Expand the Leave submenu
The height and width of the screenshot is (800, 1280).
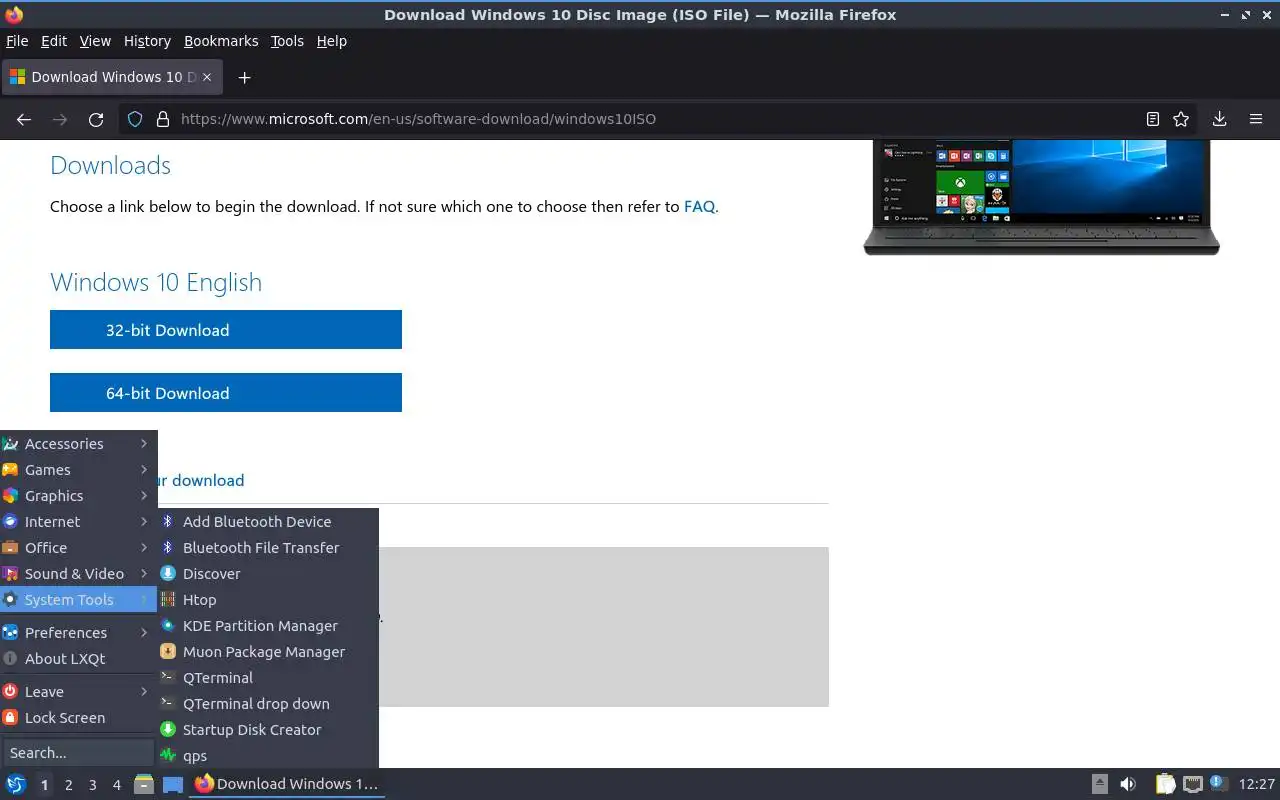click(78, 691)
